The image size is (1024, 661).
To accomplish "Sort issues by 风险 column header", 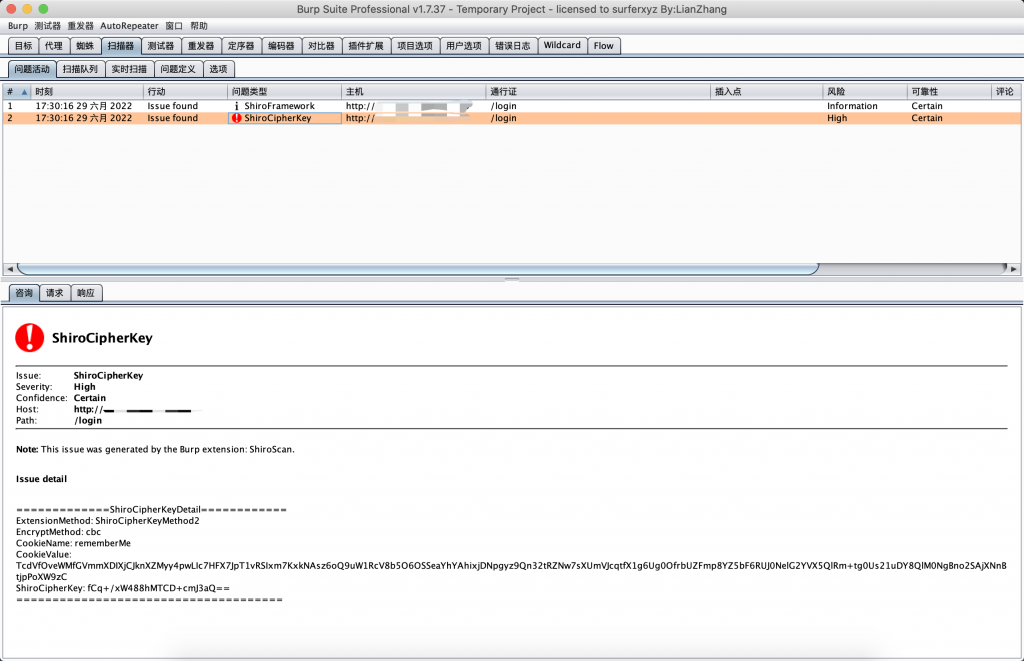I will [865, 92].
